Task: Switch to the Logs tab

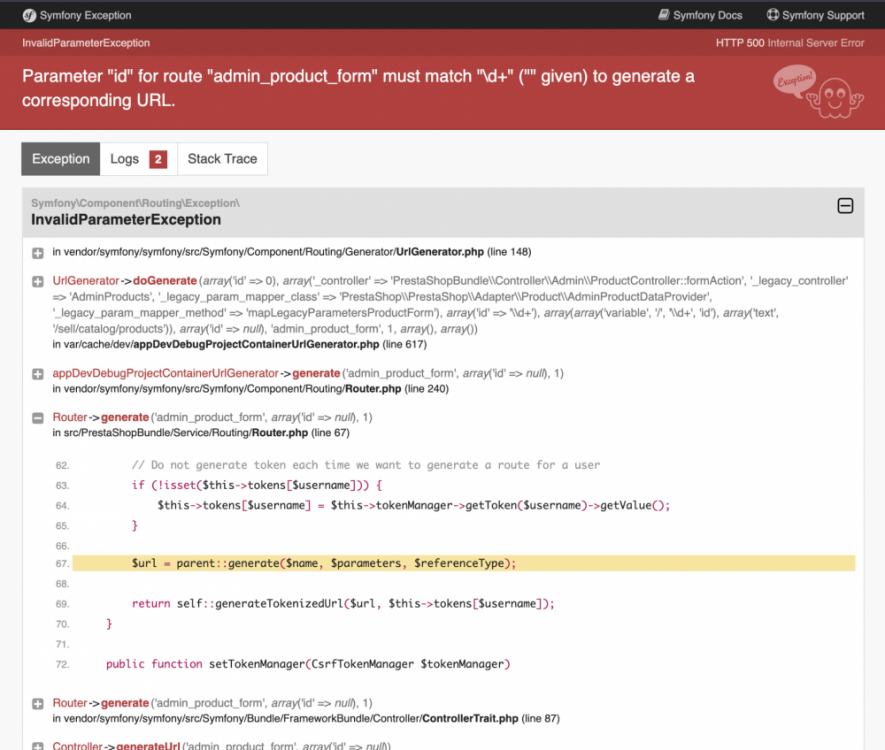Action: point(124,158)
